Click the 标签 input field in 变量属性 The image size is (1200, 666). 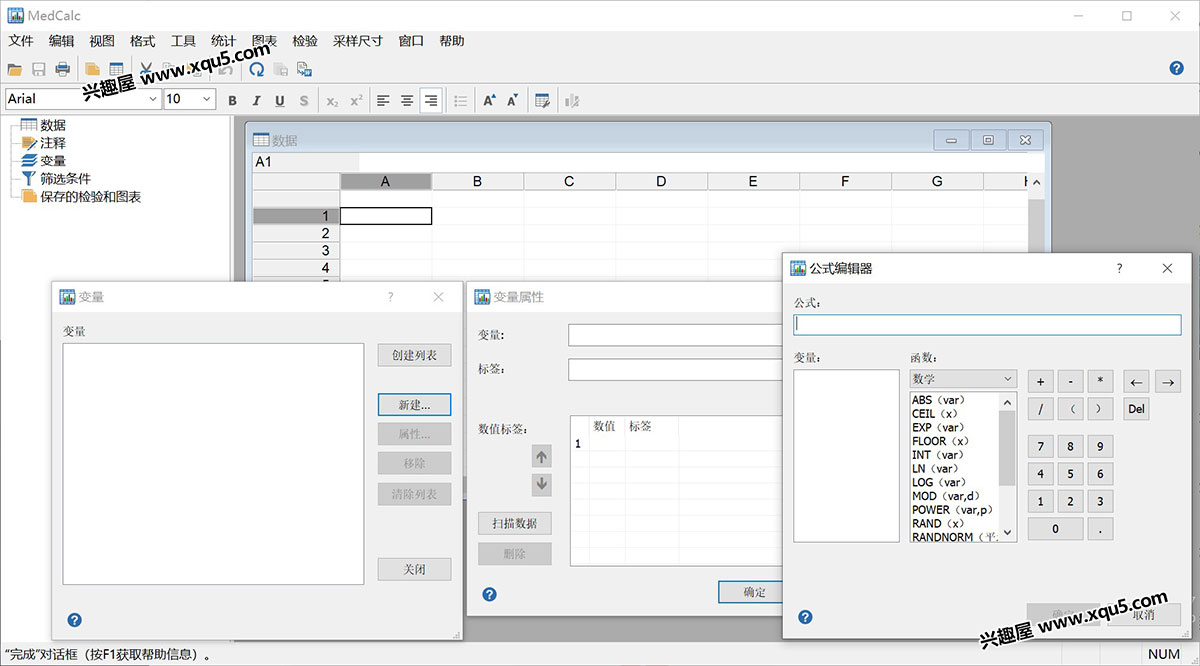(676, 370)
